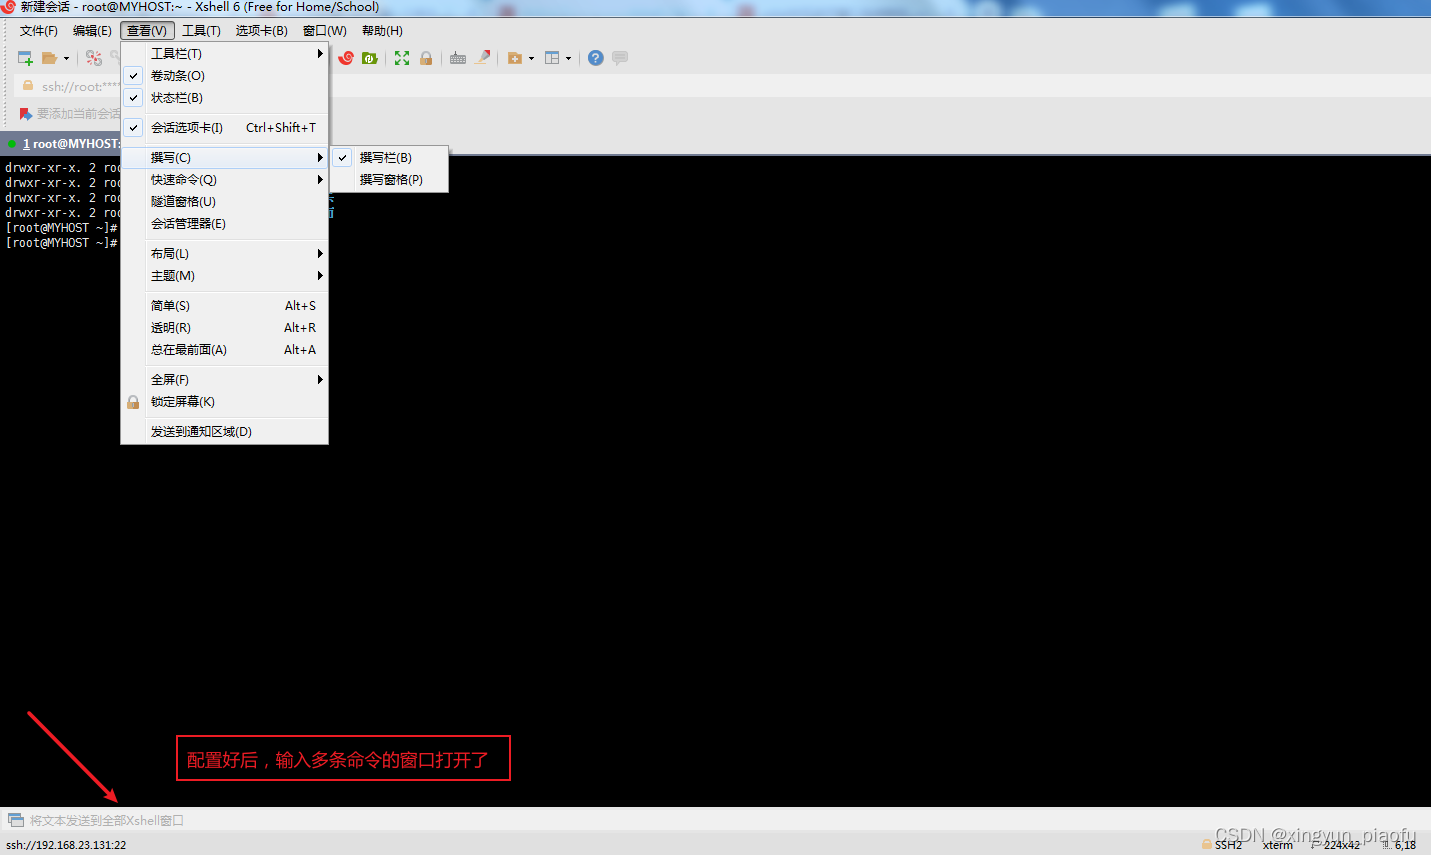This screenshot has height=855, width=1431.
Task: Select 会话管理器(E) menu entry
Action: (224, 224)
